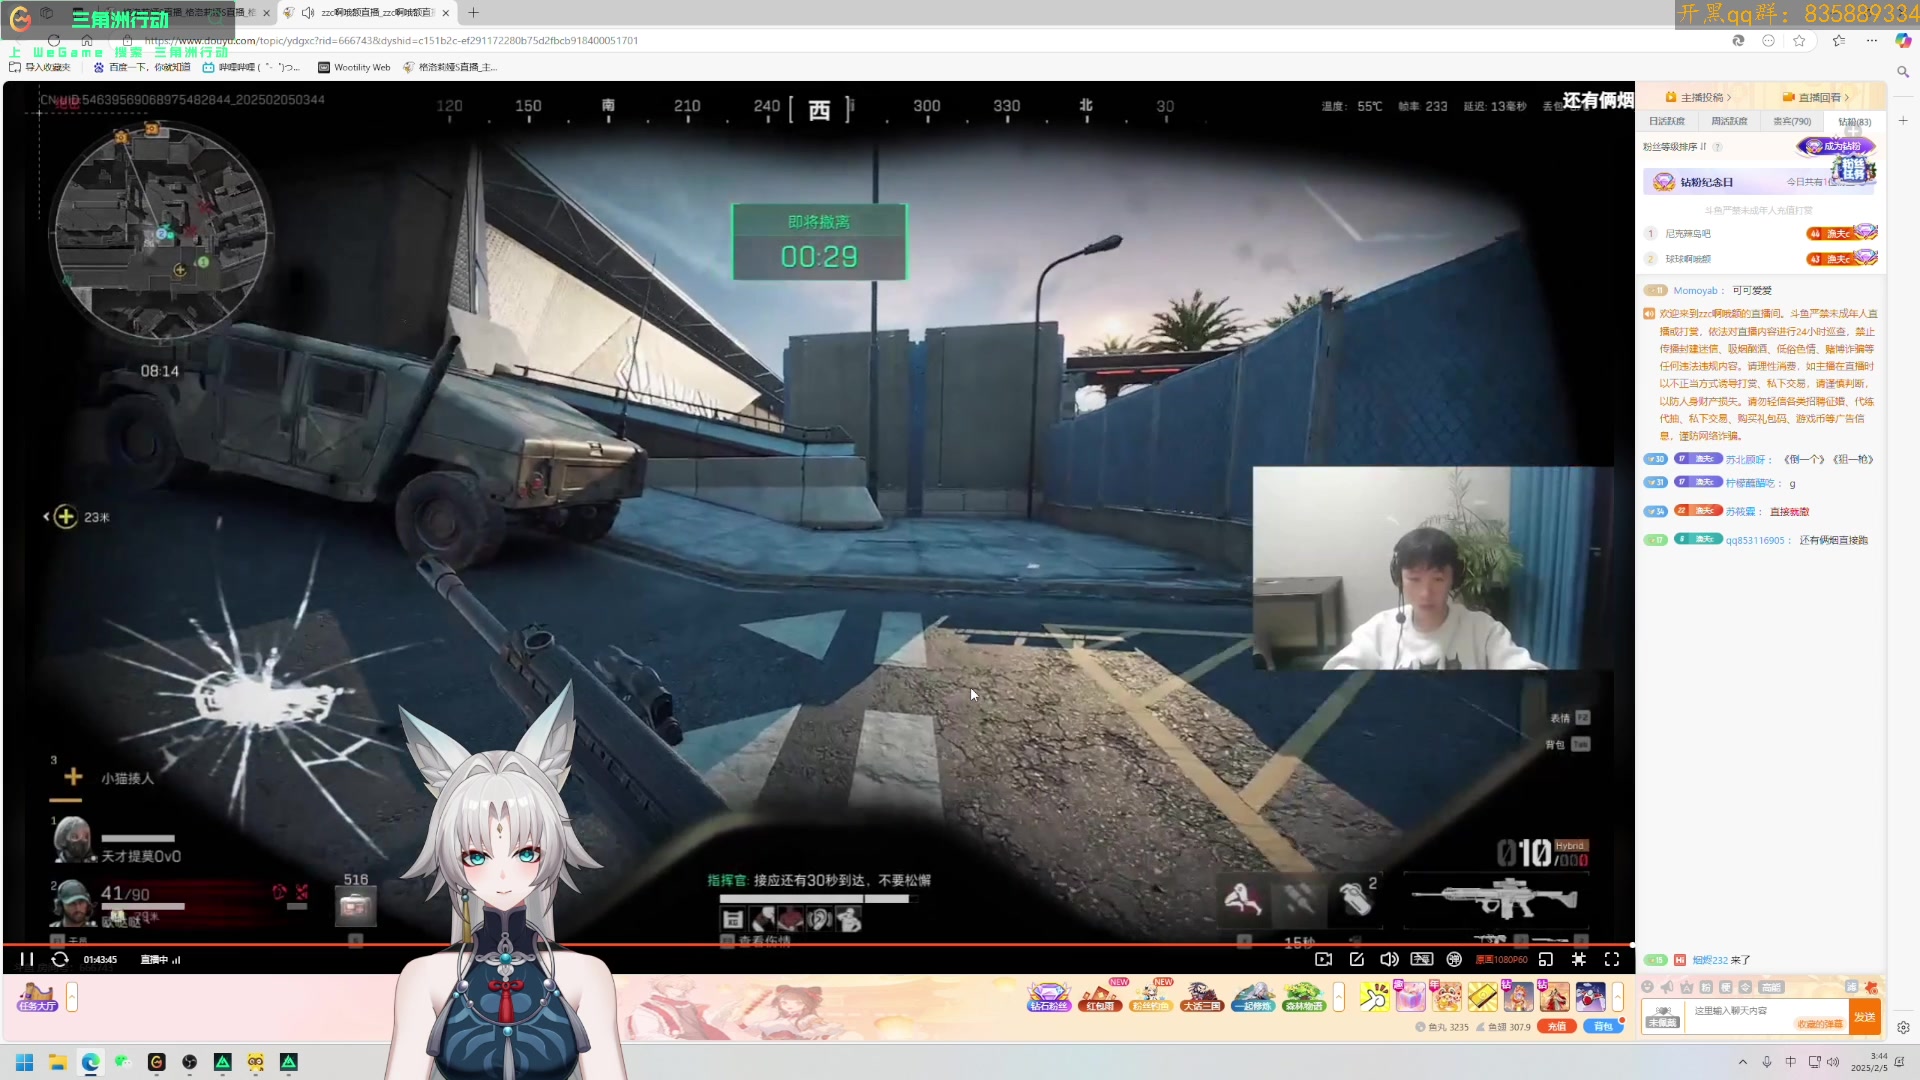Open bookmark 百度一下，你就知道
Image resolution: width=1920 pixels, height=1080 pixels.
[141, 67]
